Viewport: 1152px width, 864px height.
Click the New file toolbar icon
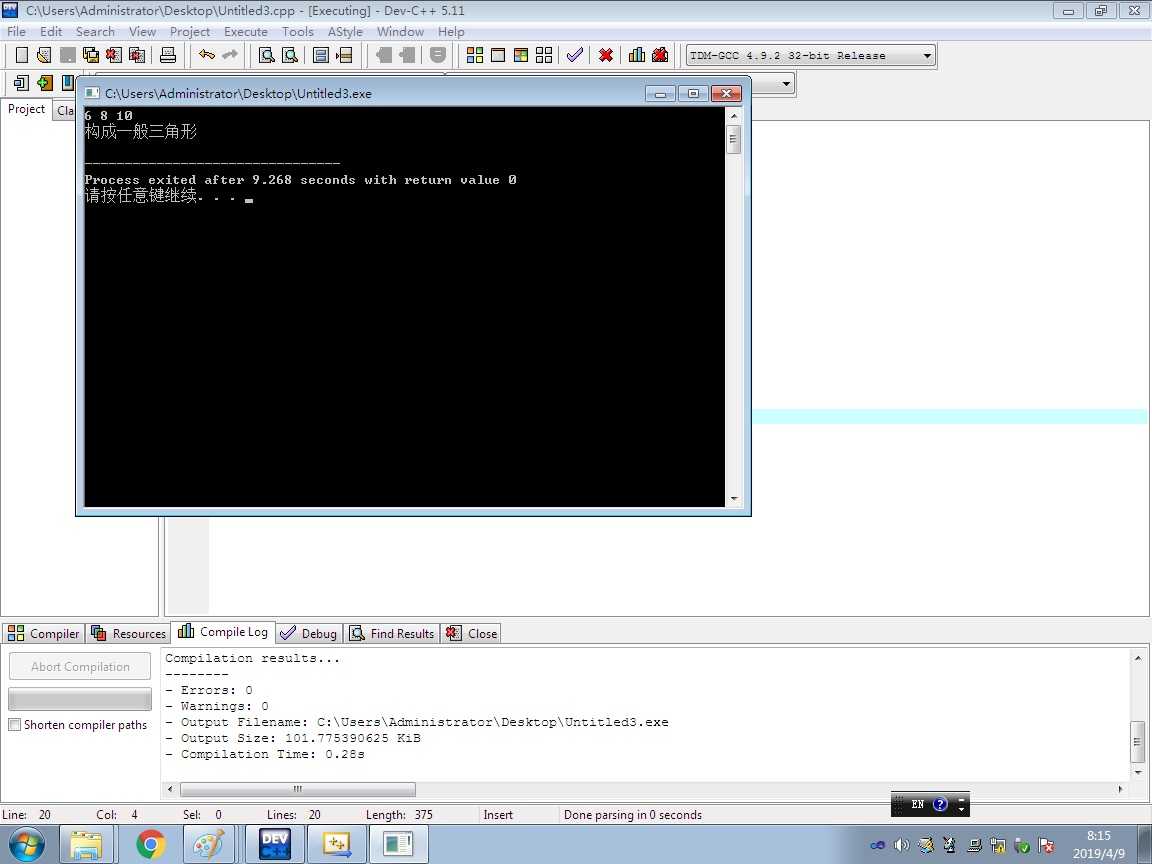pos(22,55)
